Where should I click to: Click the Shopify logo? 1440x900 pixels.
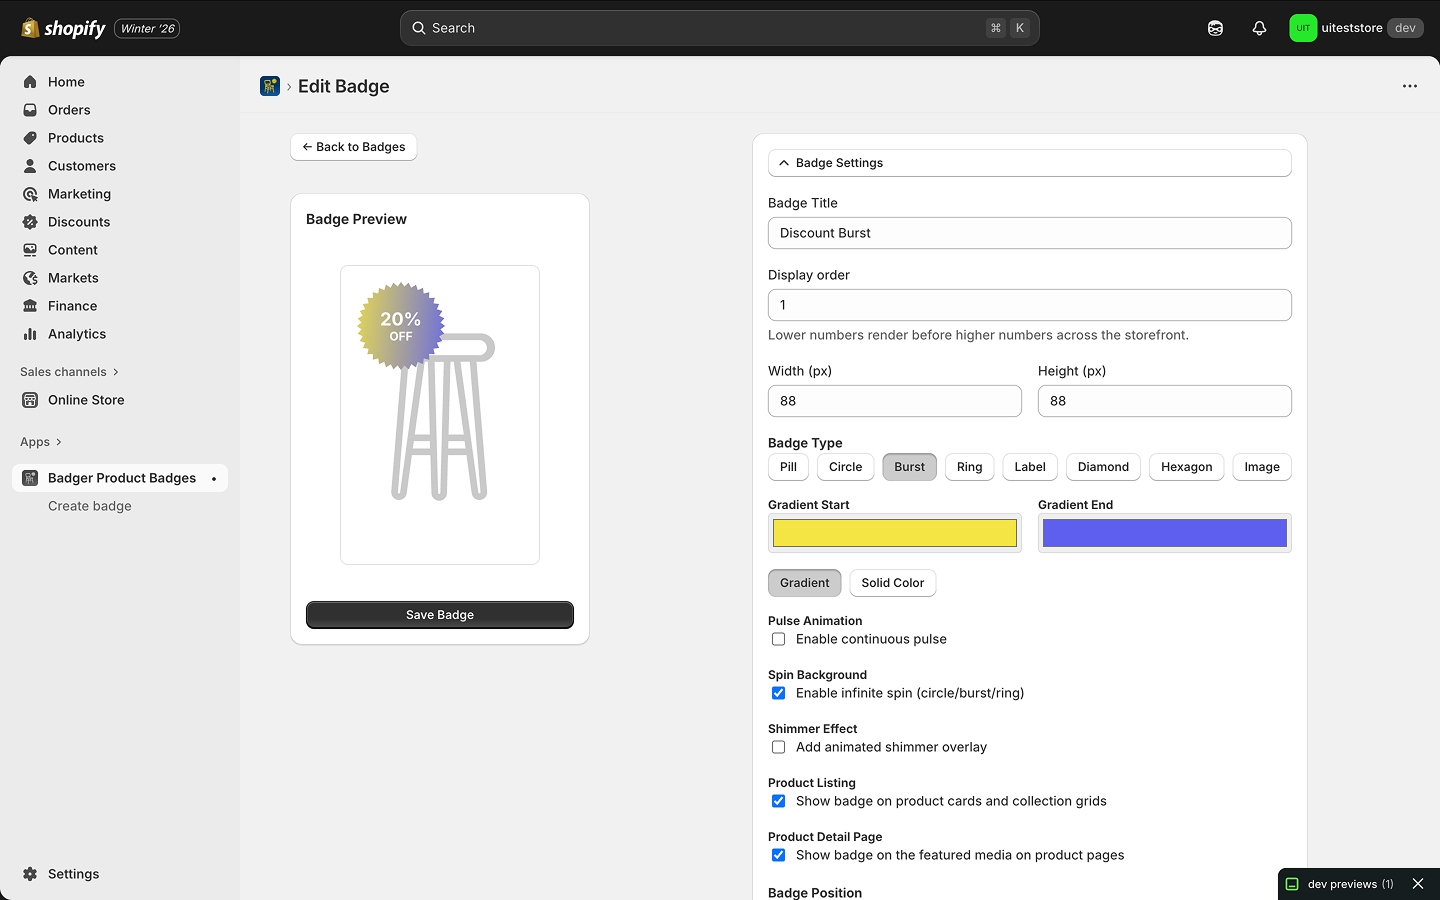pos(29,28)
